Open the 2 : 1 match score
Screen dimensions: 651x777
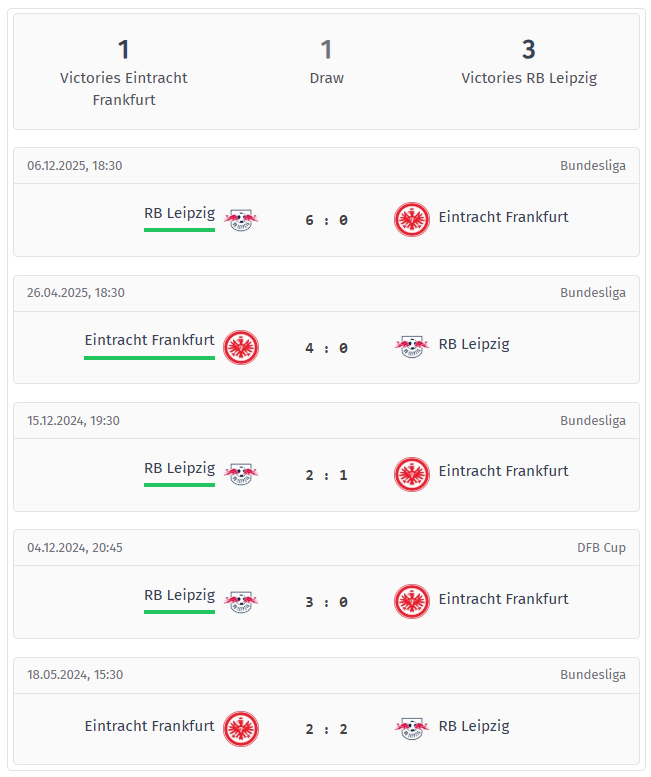326,474
